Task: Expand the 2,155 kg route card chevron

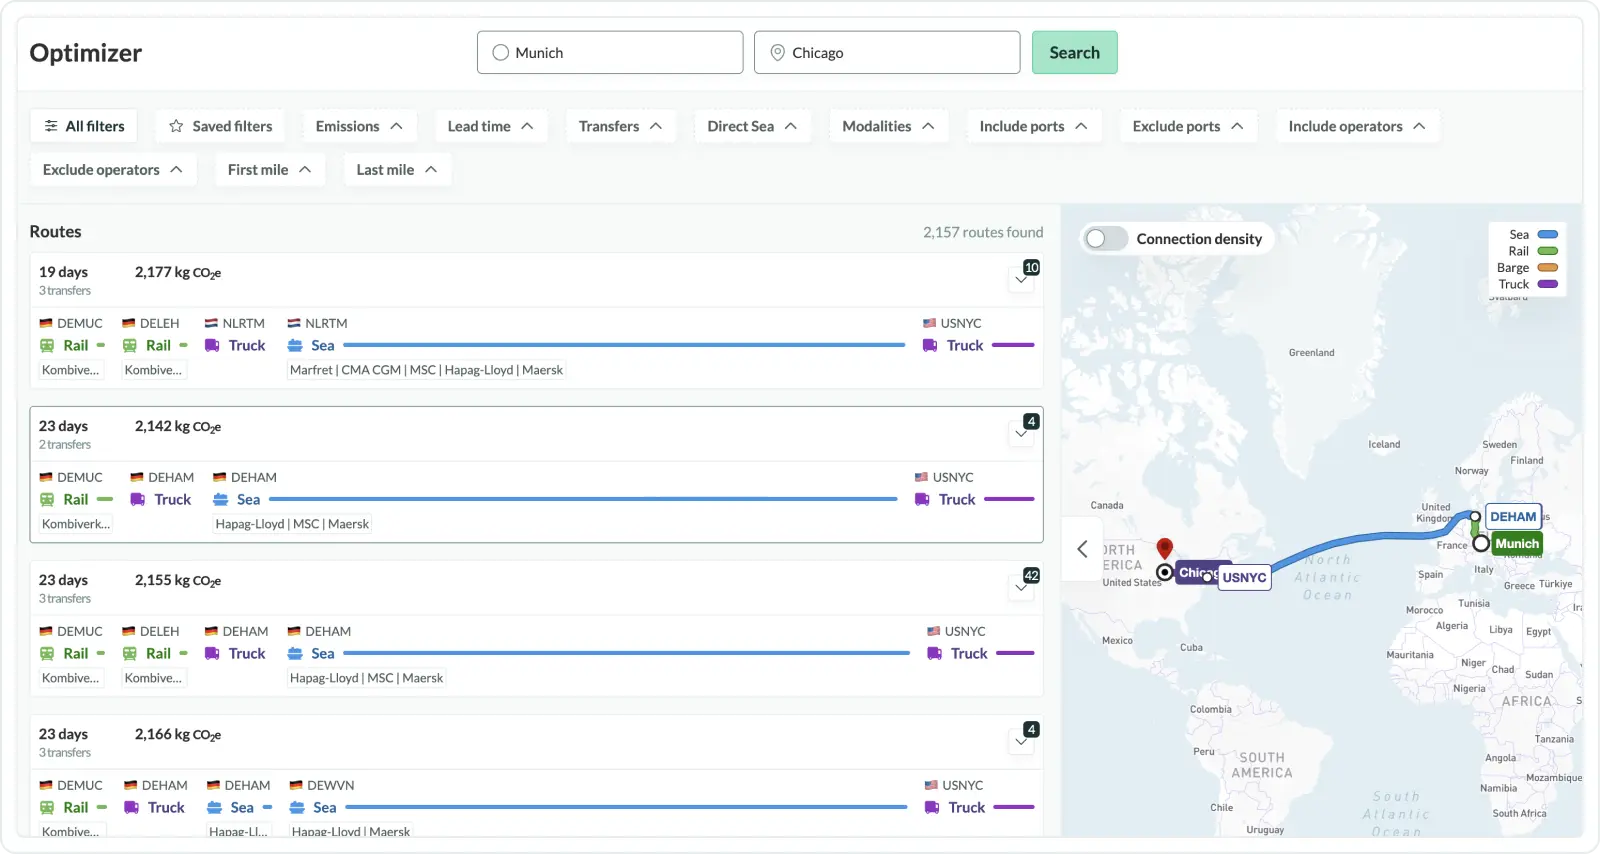Action: point(1021,588)
